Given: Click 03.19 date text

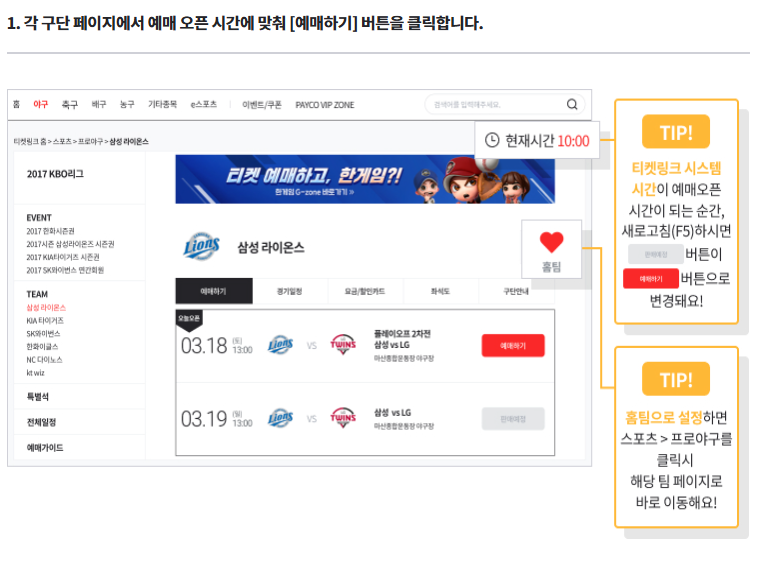Looking at the screenshot, I should pyautogui.click(x=204, y=419).
